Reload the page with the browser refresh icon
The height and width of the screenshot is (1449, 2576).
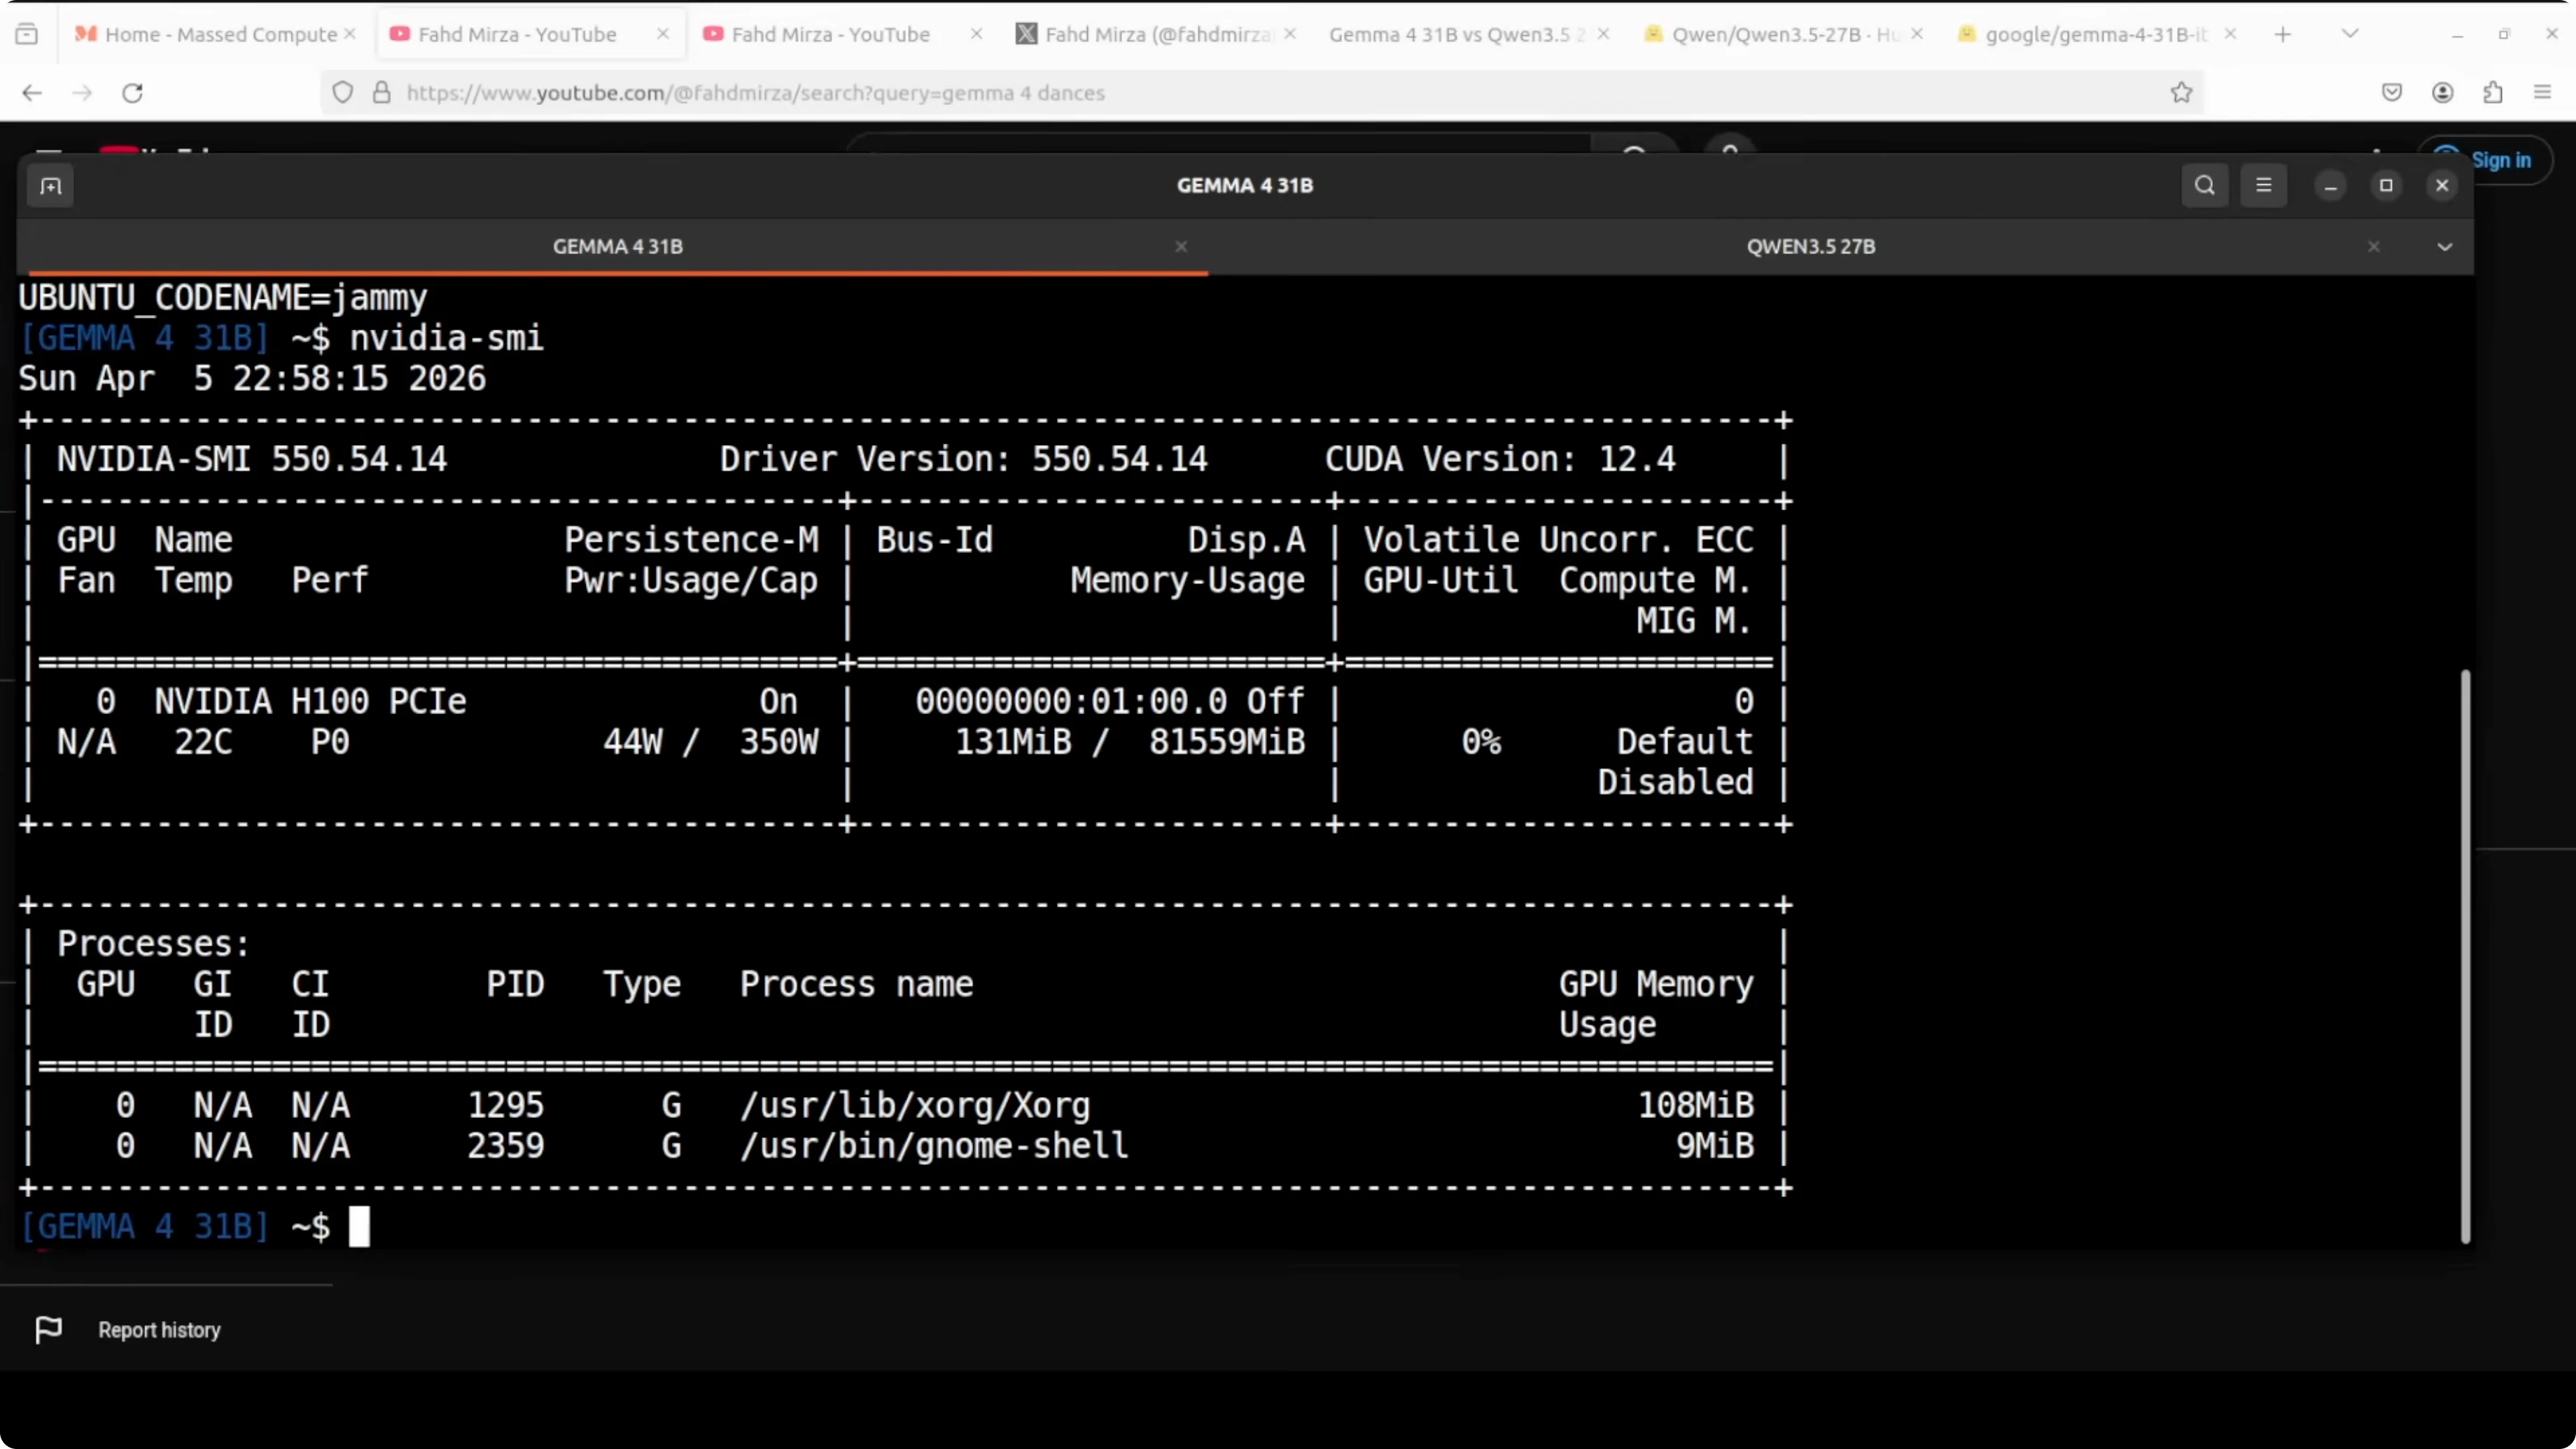coord(132,93)
